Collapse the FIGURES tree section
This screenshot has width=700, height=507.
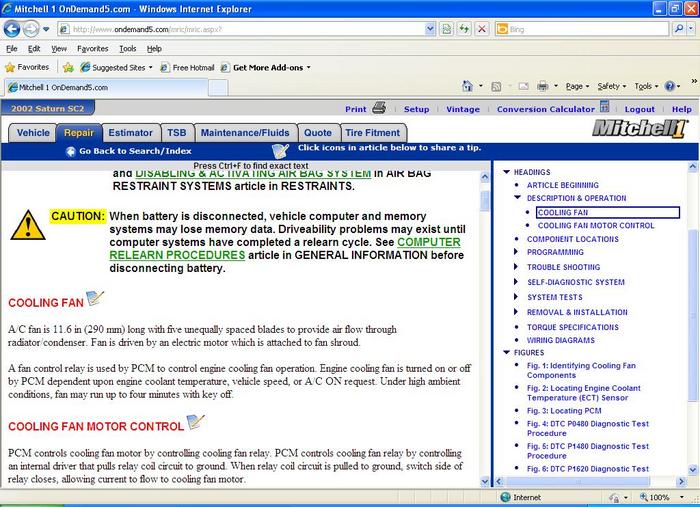point(506,352)
